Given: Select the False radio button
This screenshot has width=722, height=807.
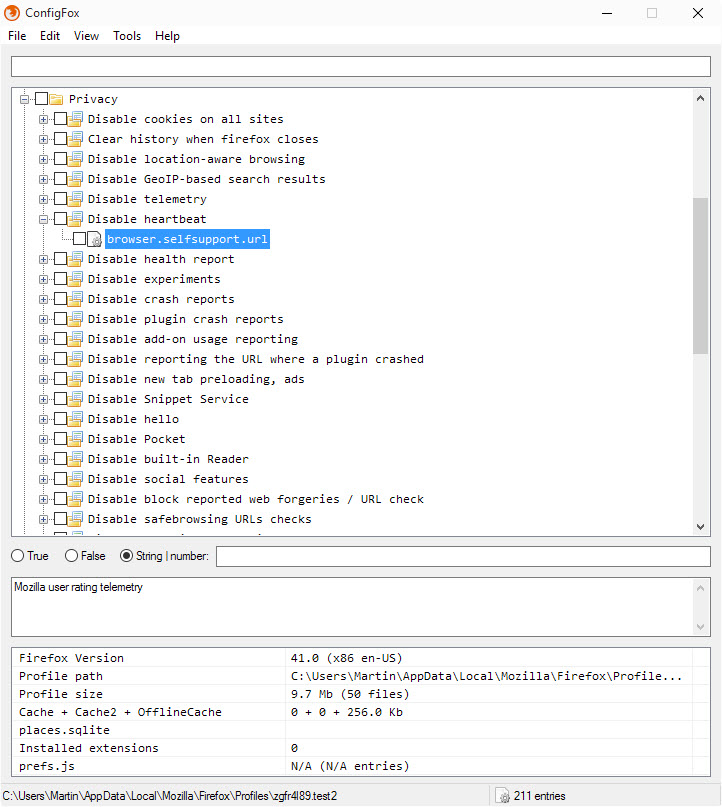Looking at the screenshot, I should point(72,556).
